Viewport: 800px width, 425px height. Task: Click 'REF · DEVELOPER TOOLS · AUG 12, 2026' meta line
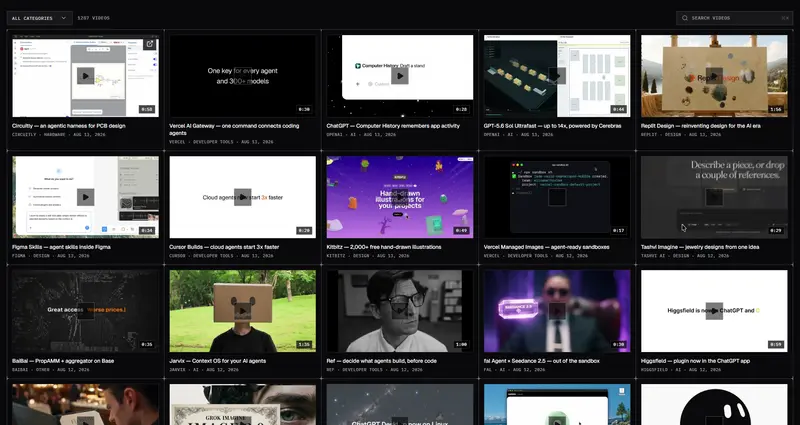pos(374,369)
